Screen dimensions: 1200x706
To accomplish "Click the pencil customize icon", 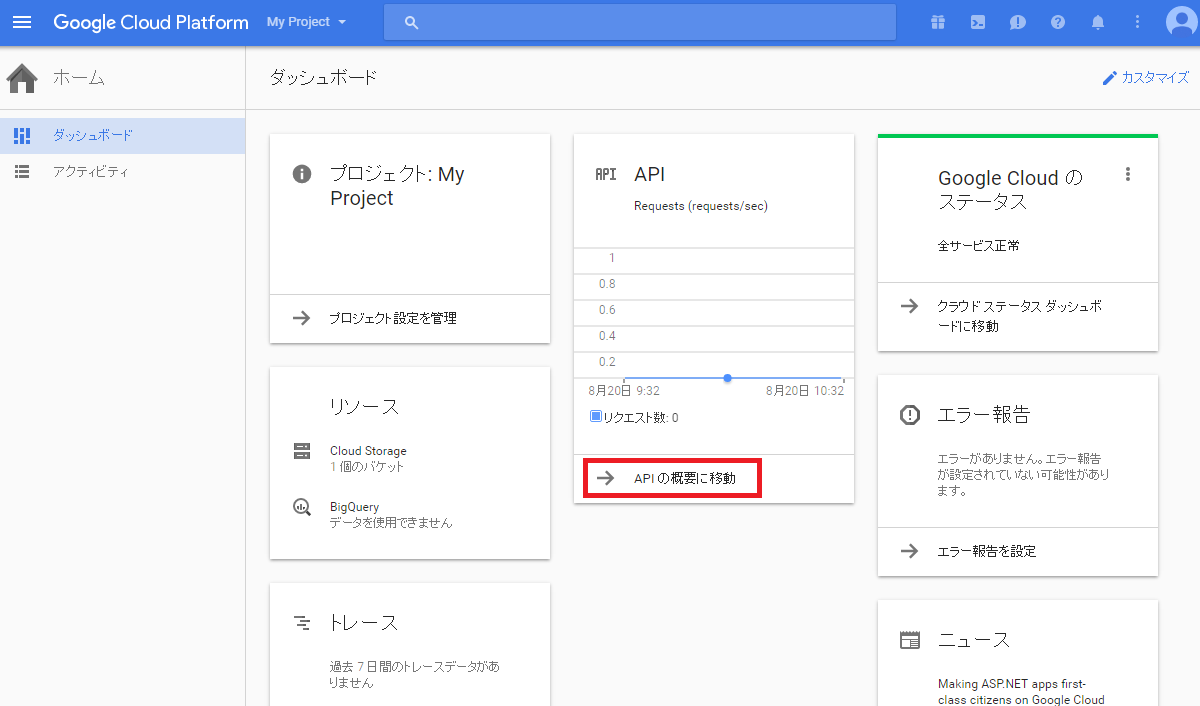I will [x=1109, y=78].
